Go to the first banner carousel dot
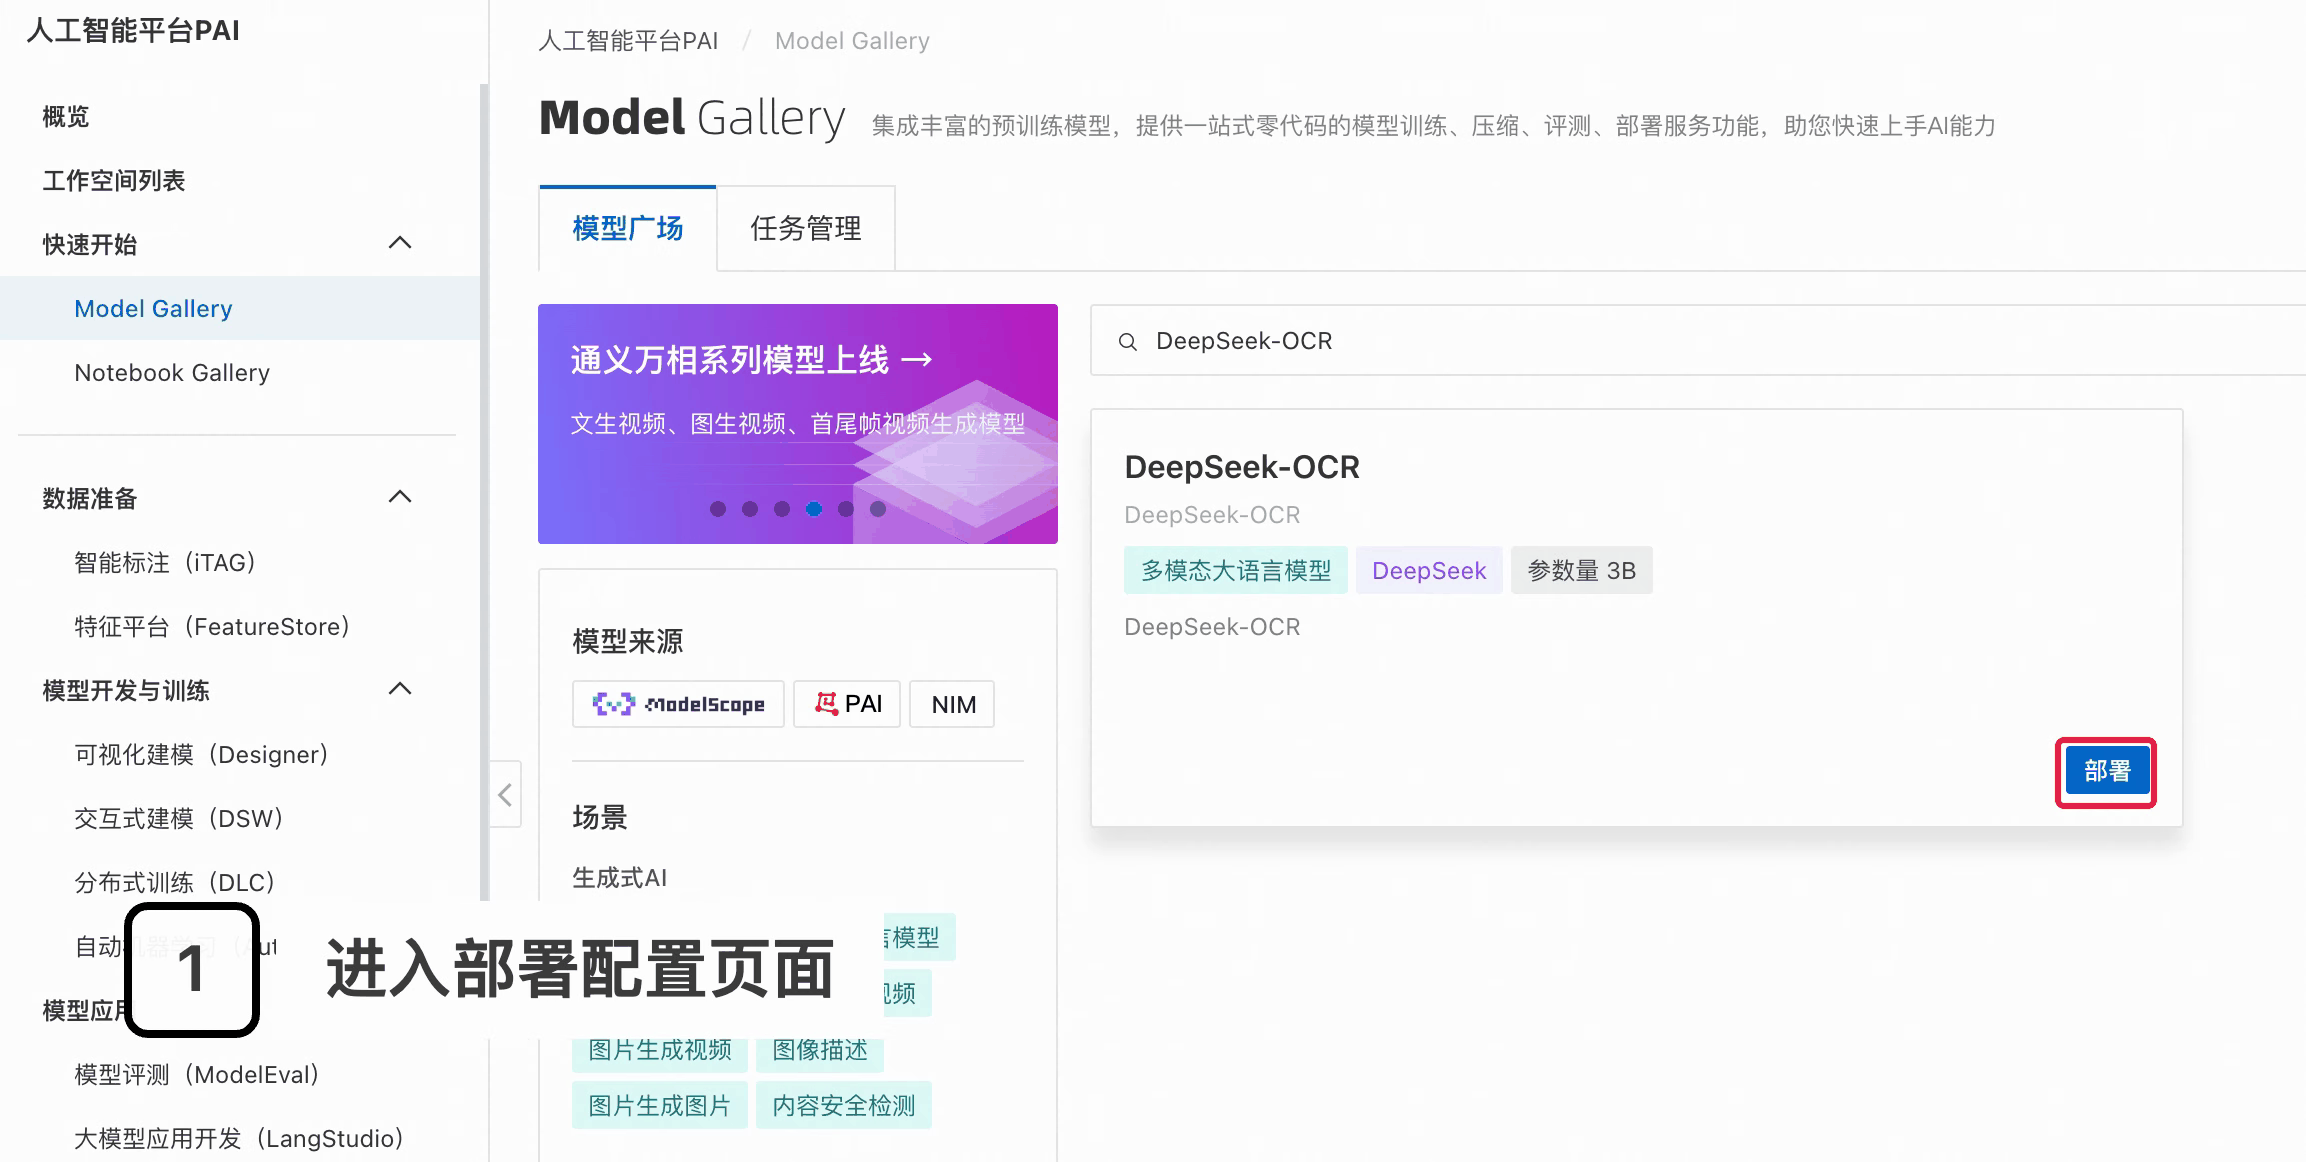2306x1162 pixels. 718,509
